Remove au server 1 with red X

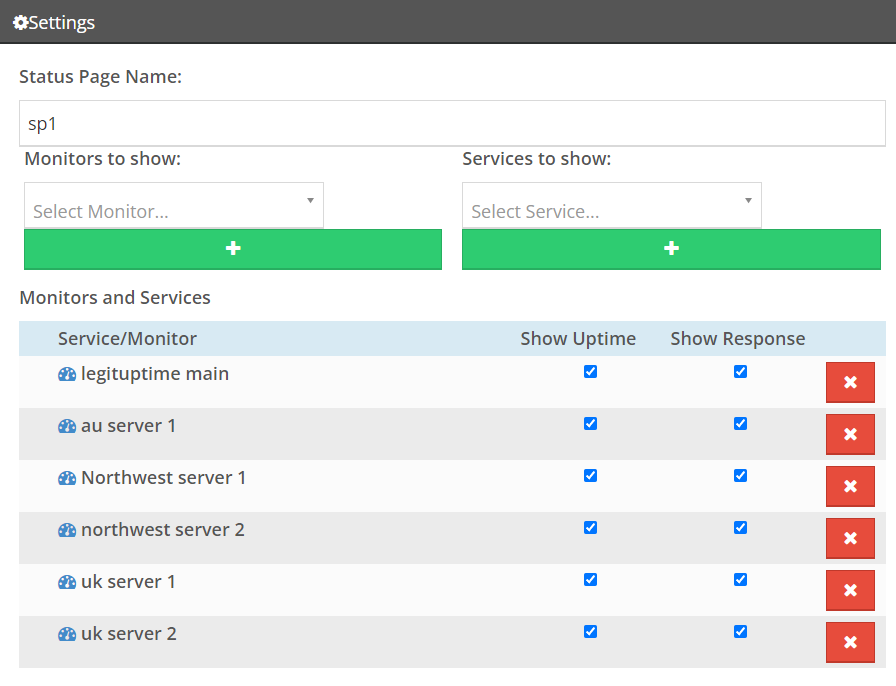[850, 434]
